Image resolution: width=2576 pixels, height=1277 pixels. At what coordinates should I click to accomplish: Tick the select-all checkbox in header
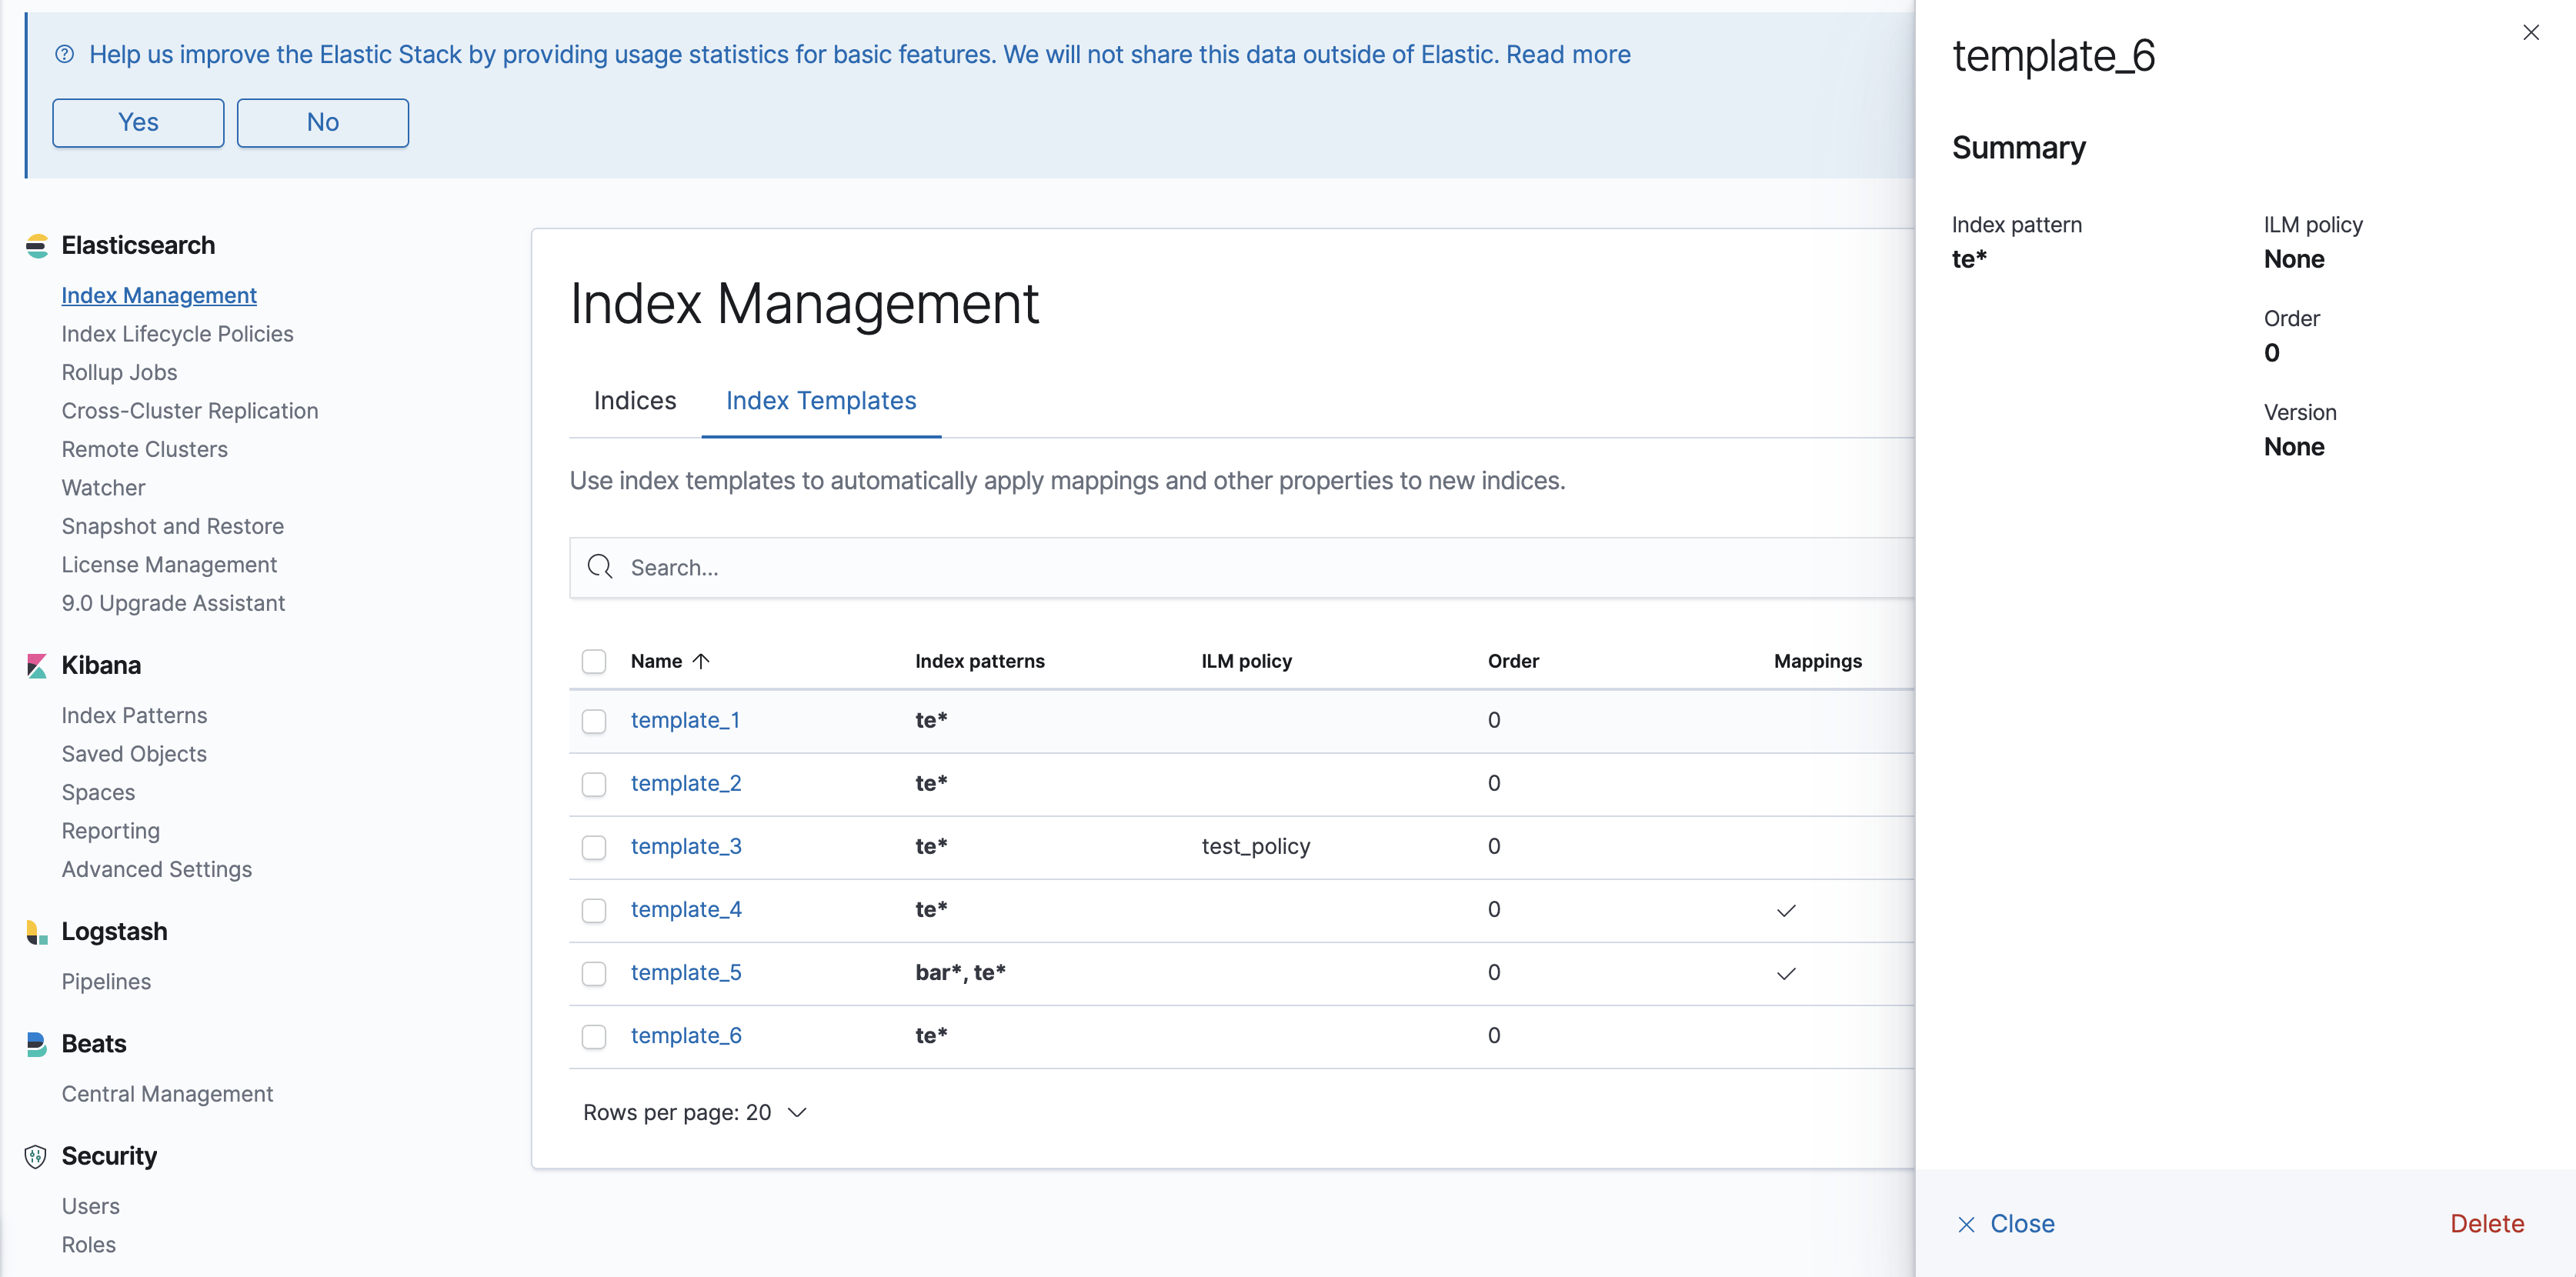594,661
